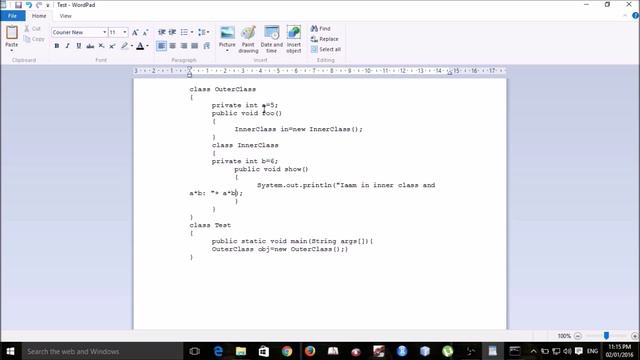The width and height of the screenshot is (640, 360).
Task: Align text to the right
Action: click(184, 46)
